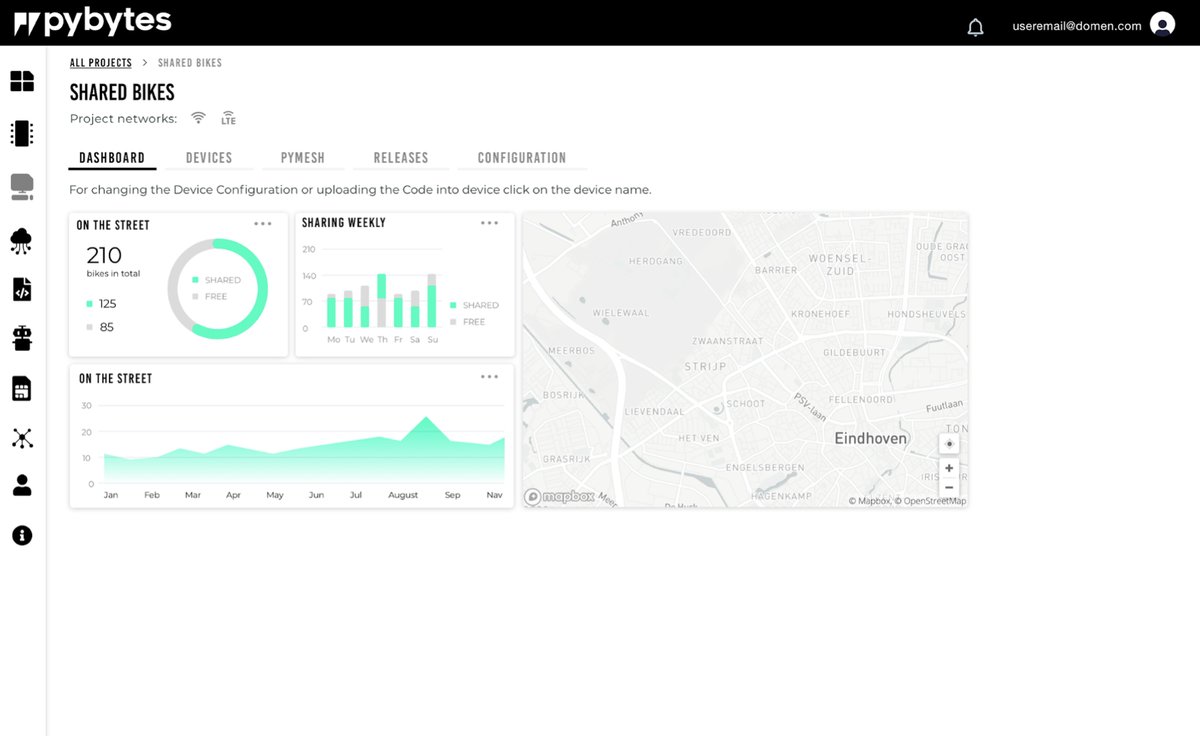Select the SIM cards sidebar icon
1200x736 pixels.
[21, 388]
